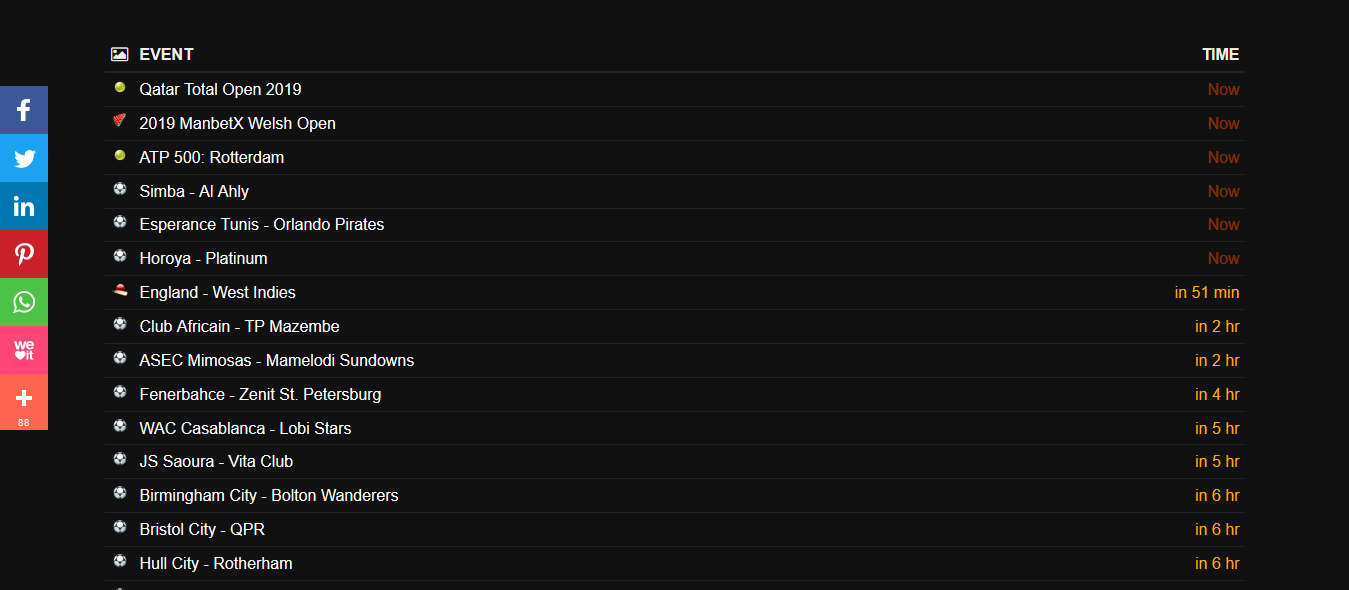The image size is (1349, 590).
Task: Share page on LinkedIn
Action: coord(24,206)
